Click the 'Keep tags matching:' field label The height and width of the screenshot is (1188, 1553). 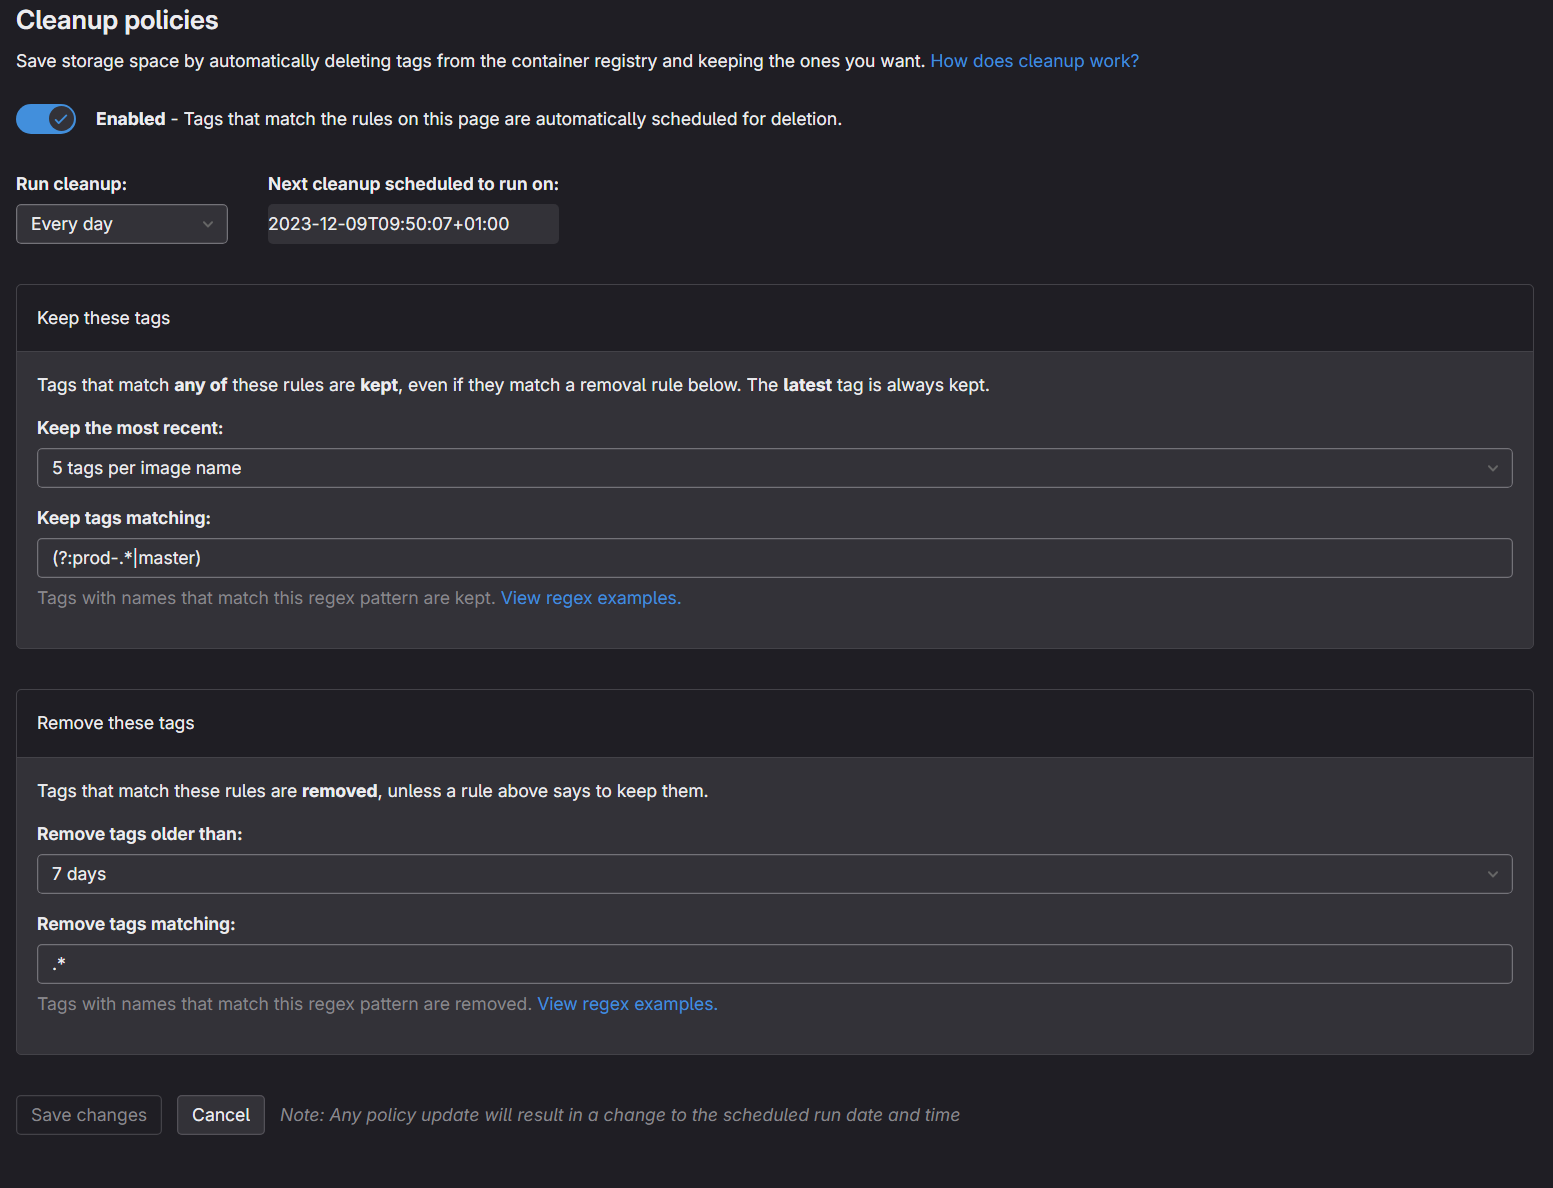pos(124,518)
